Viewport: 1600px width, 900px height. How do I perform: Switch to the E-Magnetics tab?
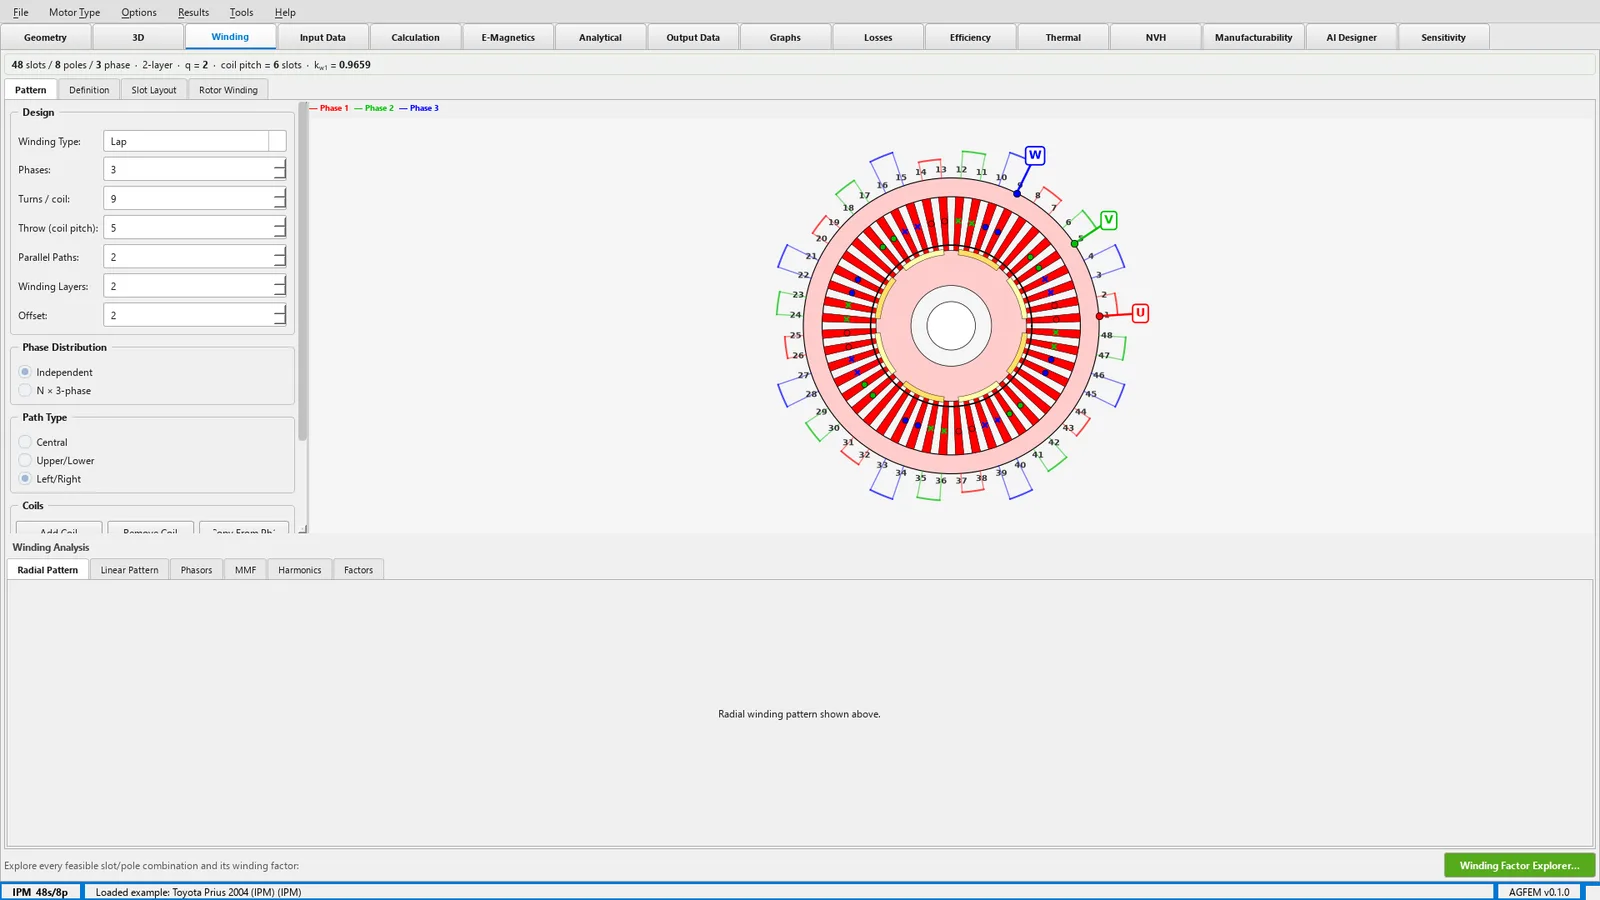click(508, 37)
